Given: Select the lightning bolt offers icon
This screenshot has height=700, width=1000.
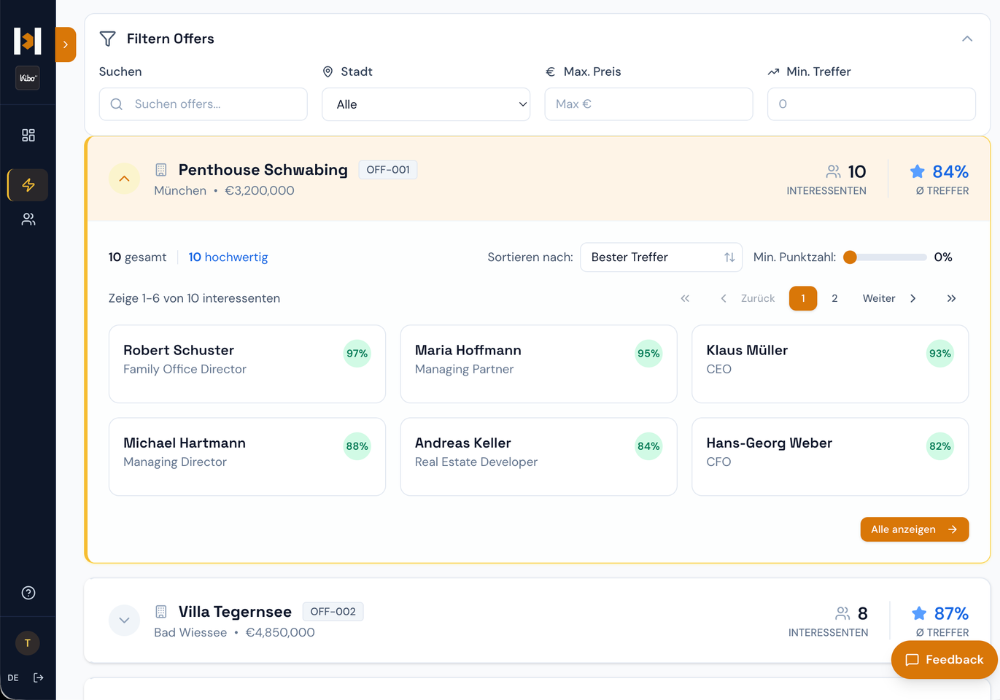Looking at the screenshot, I should [x=28, y=185].
